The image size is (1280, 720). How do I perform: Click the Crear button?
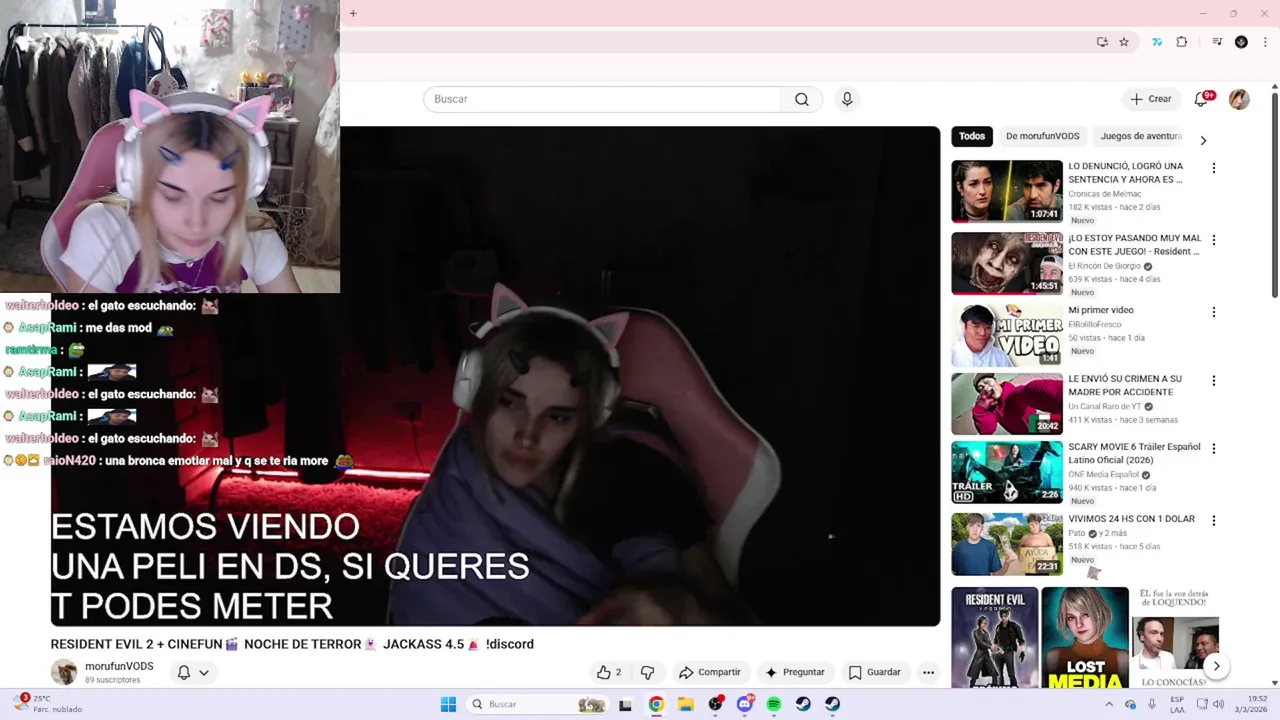1150,99
